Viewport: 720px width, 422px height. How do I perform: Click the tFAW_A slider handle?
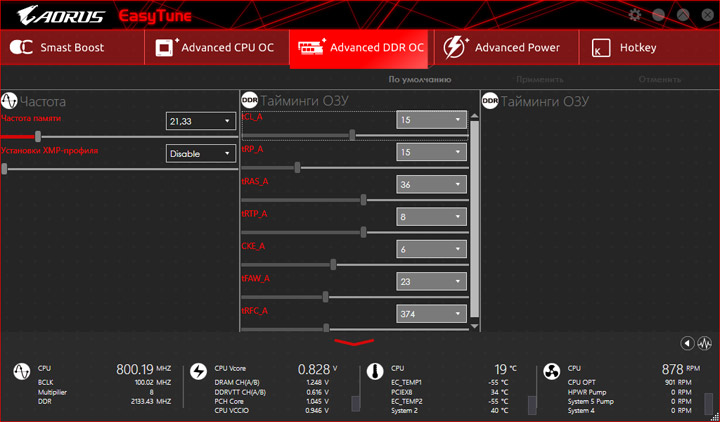pos(326,297)
